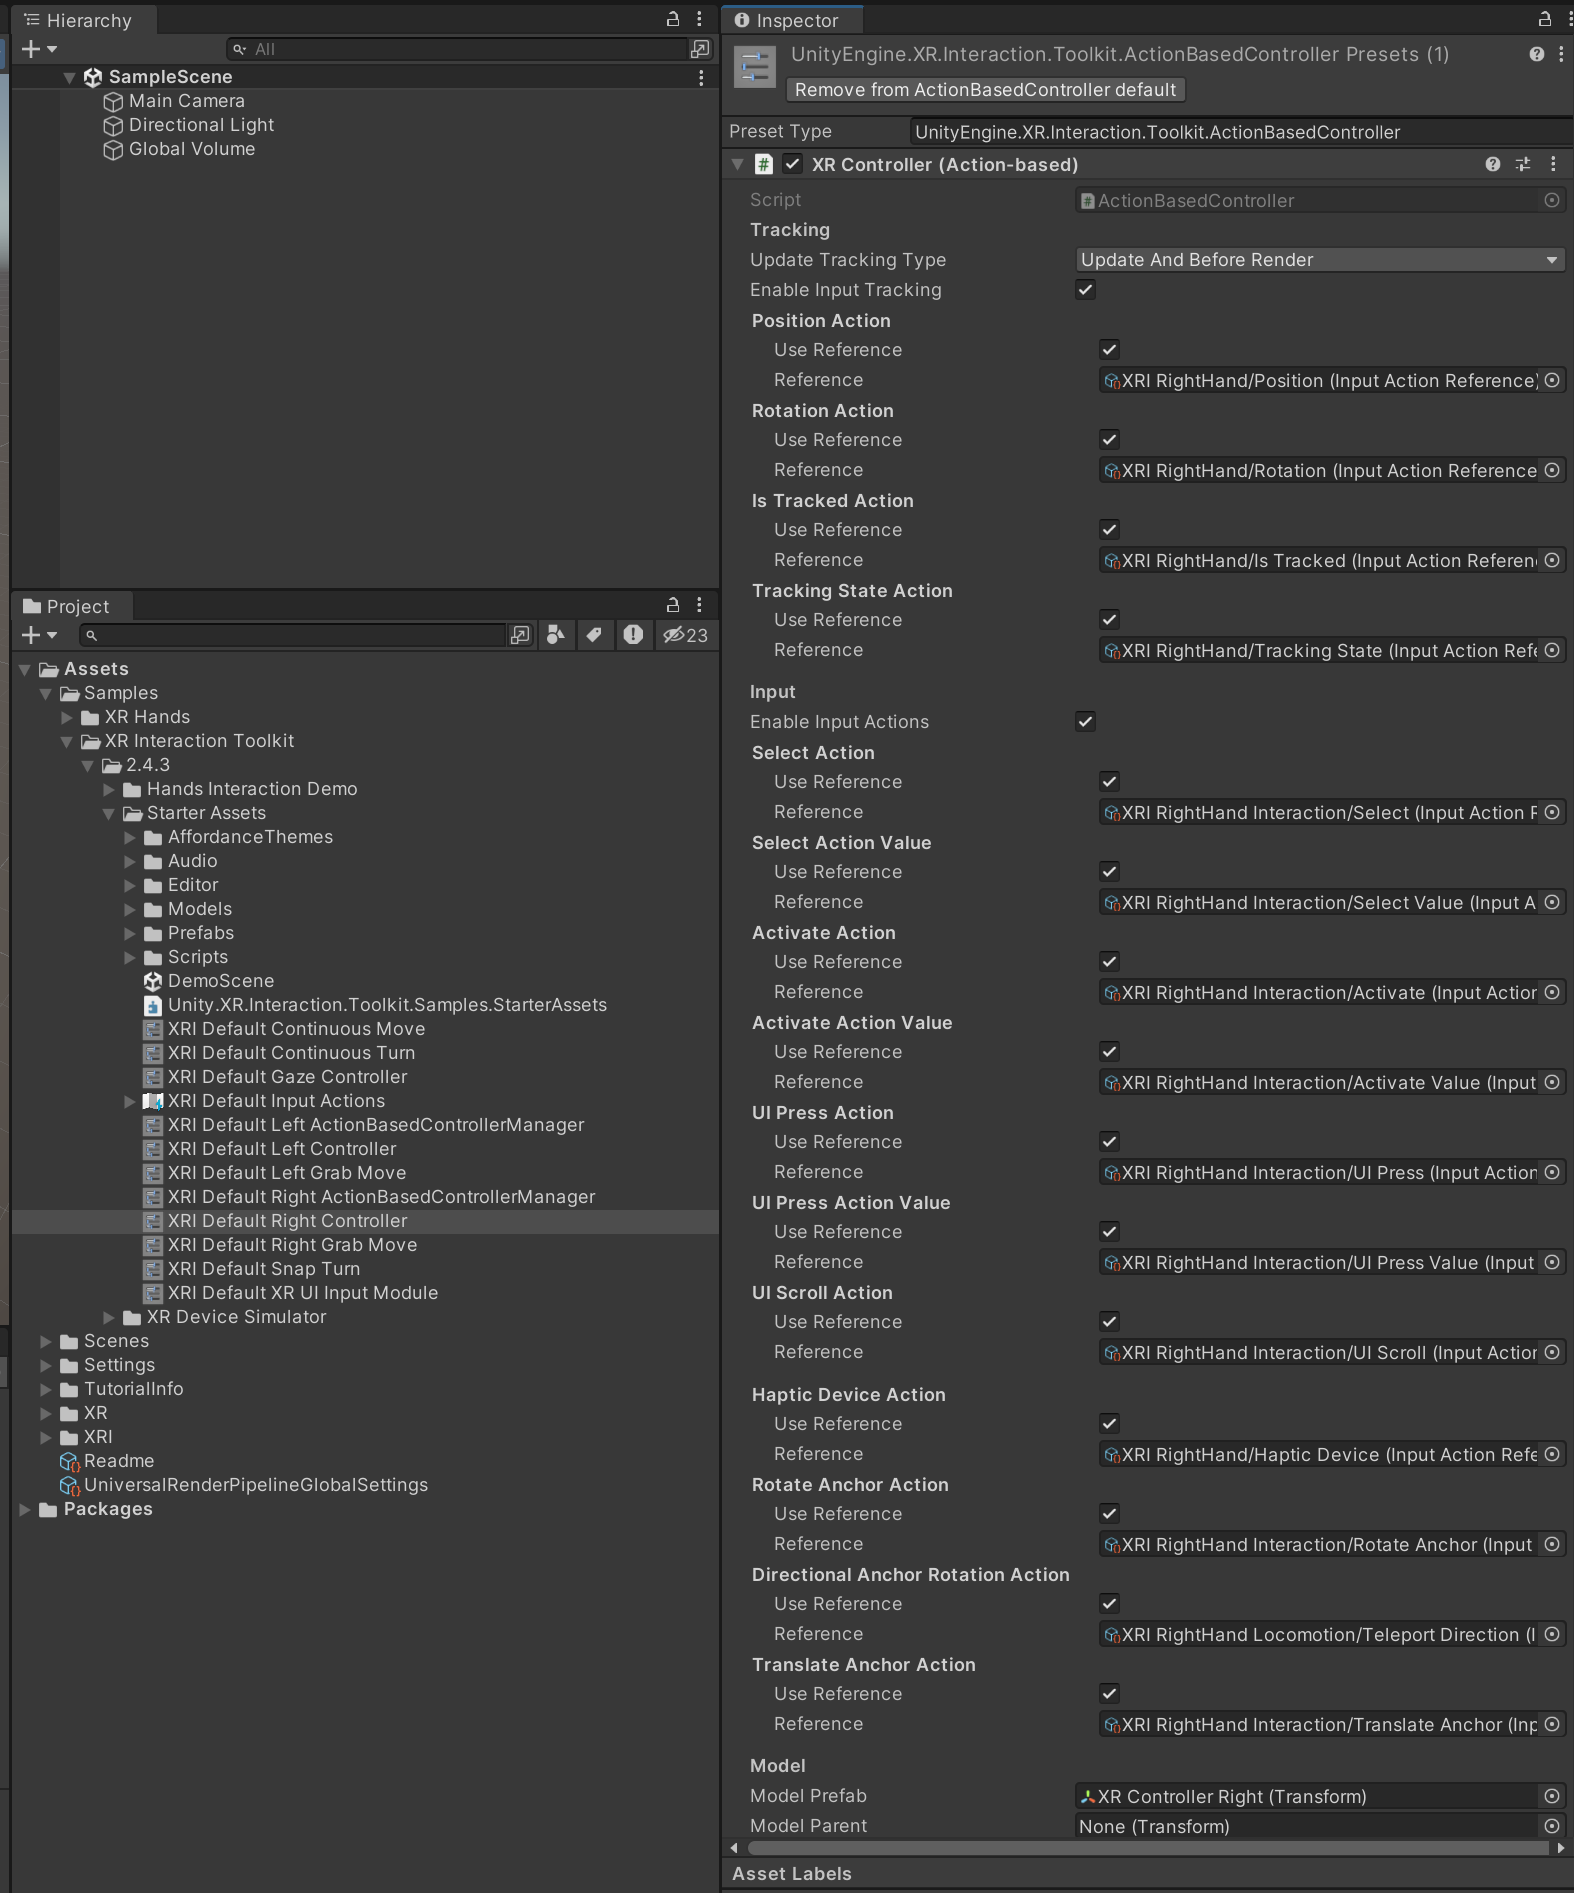
Task: Click XR Controller component preset sliders icon
Action: 1523,164
